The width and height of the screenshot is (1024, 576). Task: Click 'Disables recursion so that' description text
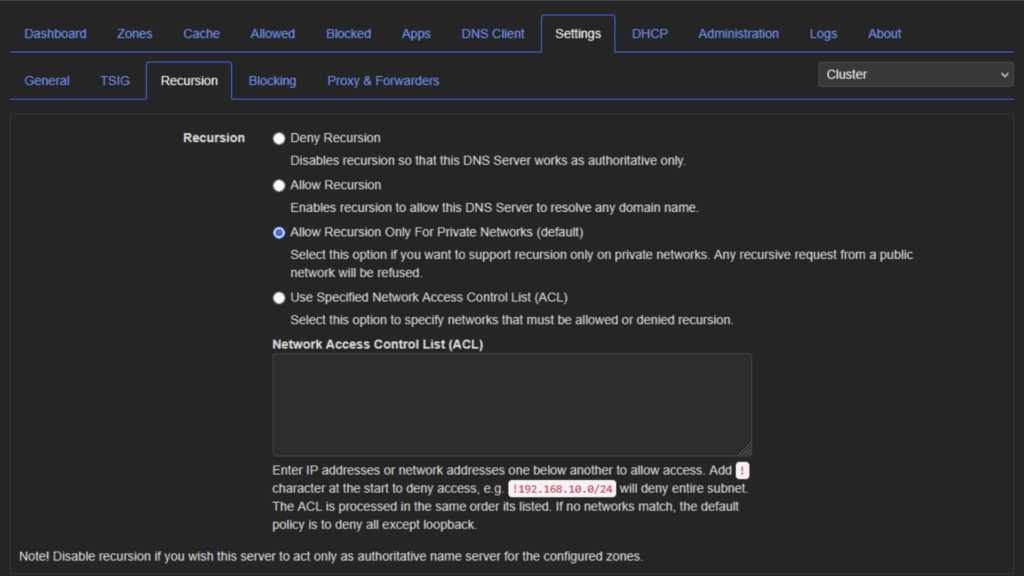(x=488, y=161)
